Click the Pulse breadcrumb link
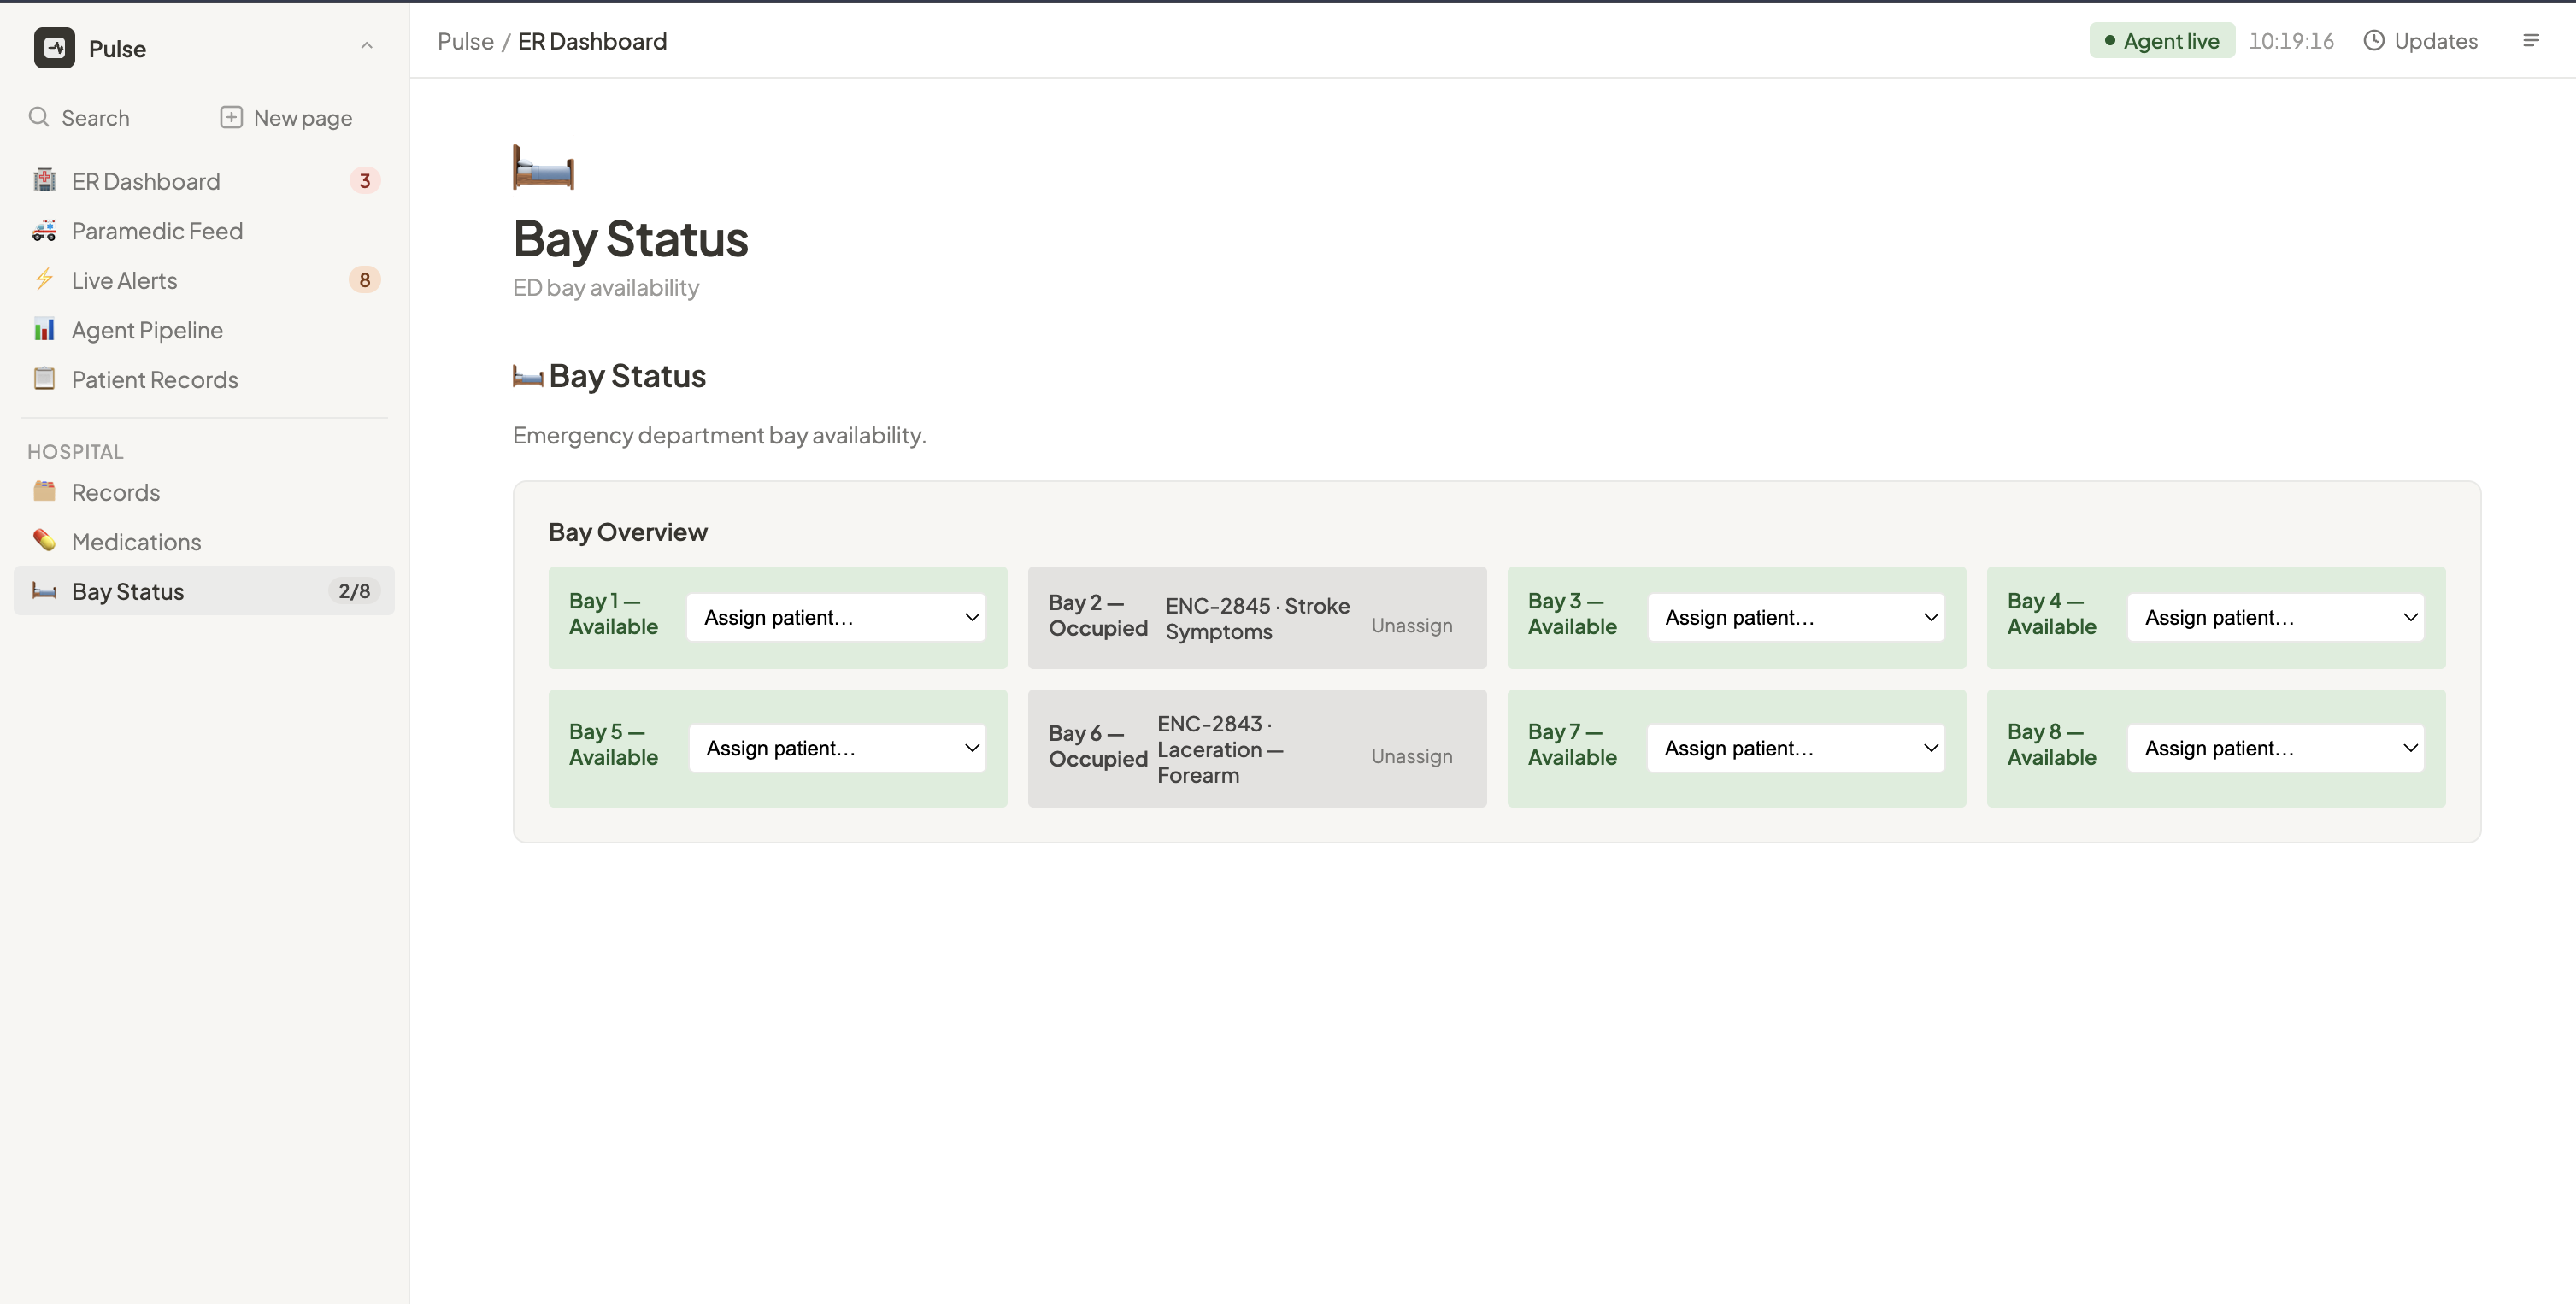The width and height of the screenshot is (2576, 1304). [x=465, y=41]
